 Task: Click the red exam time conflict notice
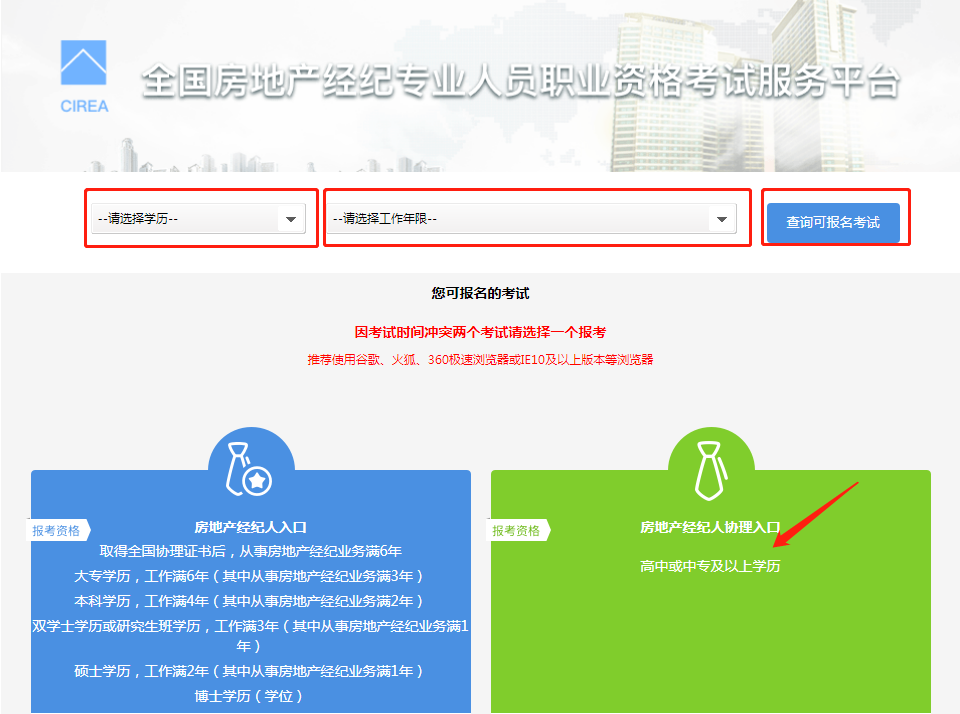pos(480,332)
